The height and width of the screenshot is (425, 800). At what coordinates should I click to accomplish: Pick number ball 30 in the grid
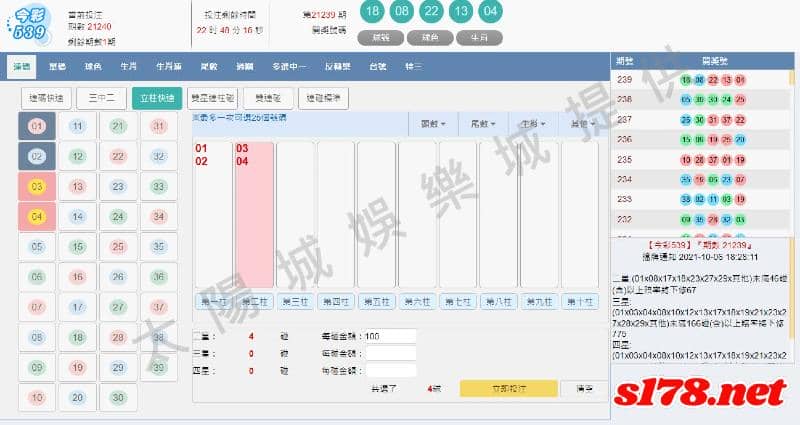click(118, 397)
